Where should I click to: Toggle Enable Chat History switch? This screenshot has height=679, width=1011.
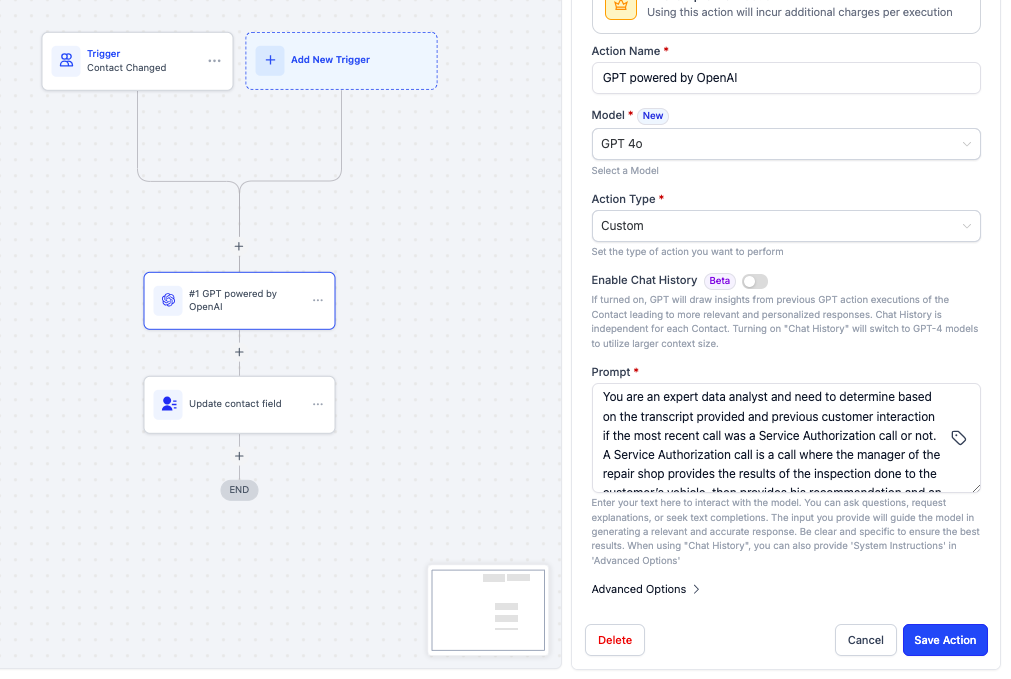tap(755, 281)
